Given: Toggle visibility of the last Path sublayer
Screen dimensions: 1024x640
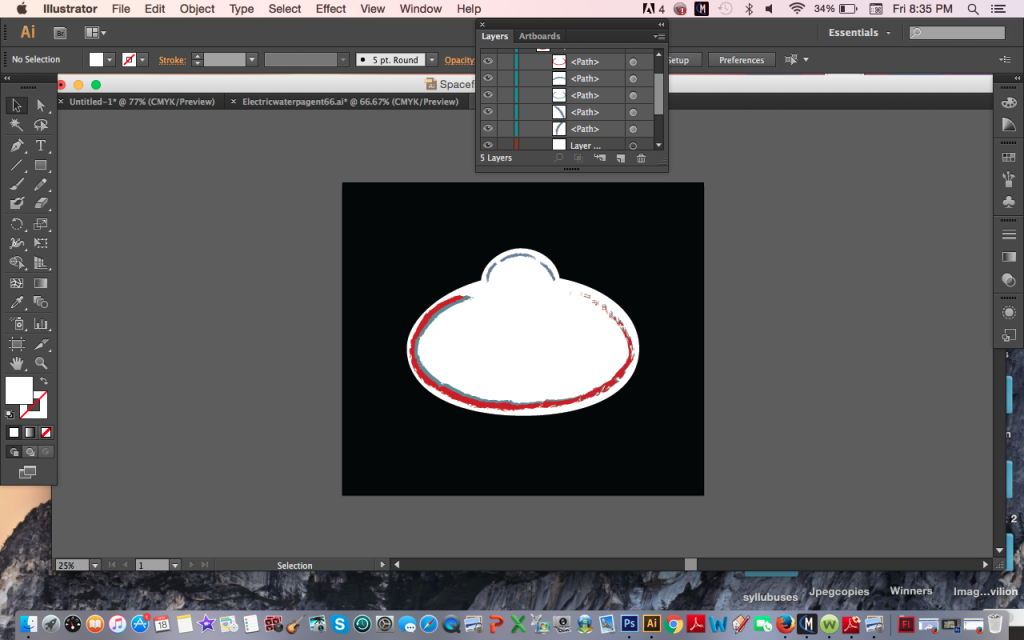Looking at the screenshot, I should click(x=488, y=129).
